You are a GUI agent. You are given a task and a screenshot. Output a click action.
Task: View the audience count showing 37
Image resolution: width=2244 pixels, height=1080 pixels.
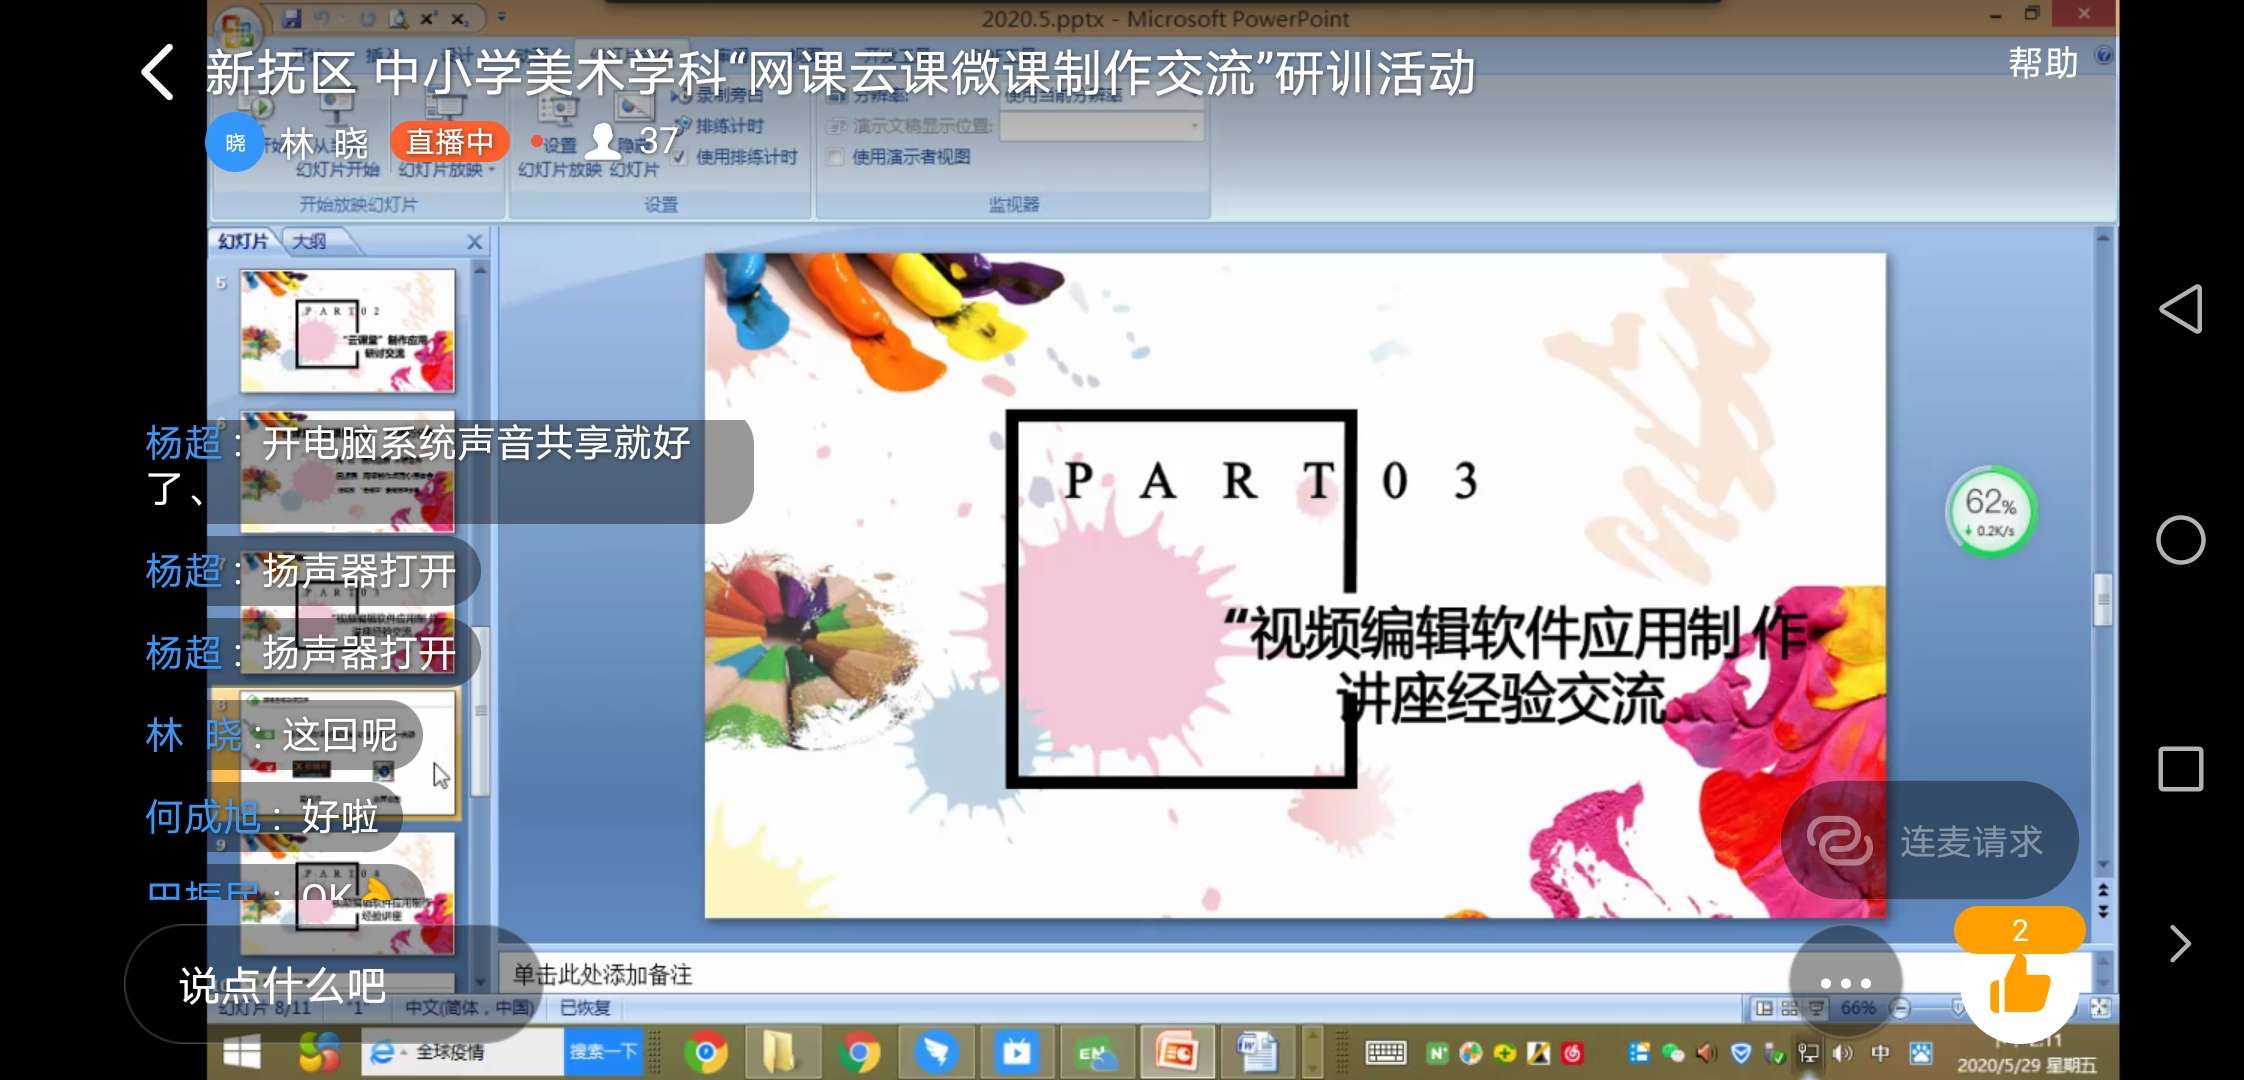[633, 141]
